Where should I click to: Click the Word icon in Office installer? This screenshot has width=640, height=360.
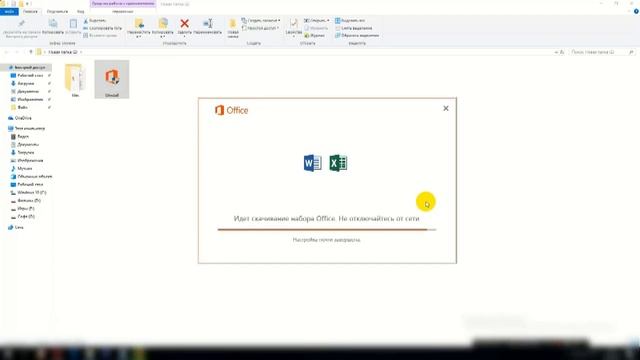tap(313, 163)
